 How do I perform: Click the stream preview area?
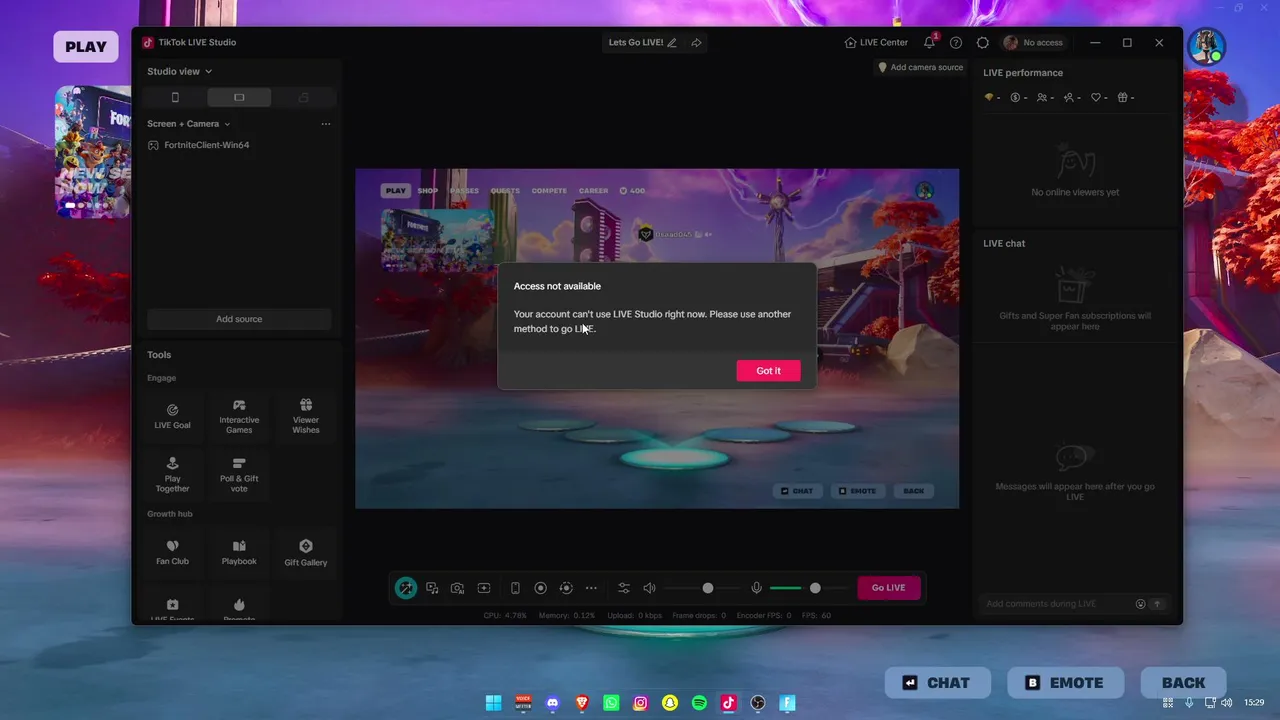click(657, 338)
